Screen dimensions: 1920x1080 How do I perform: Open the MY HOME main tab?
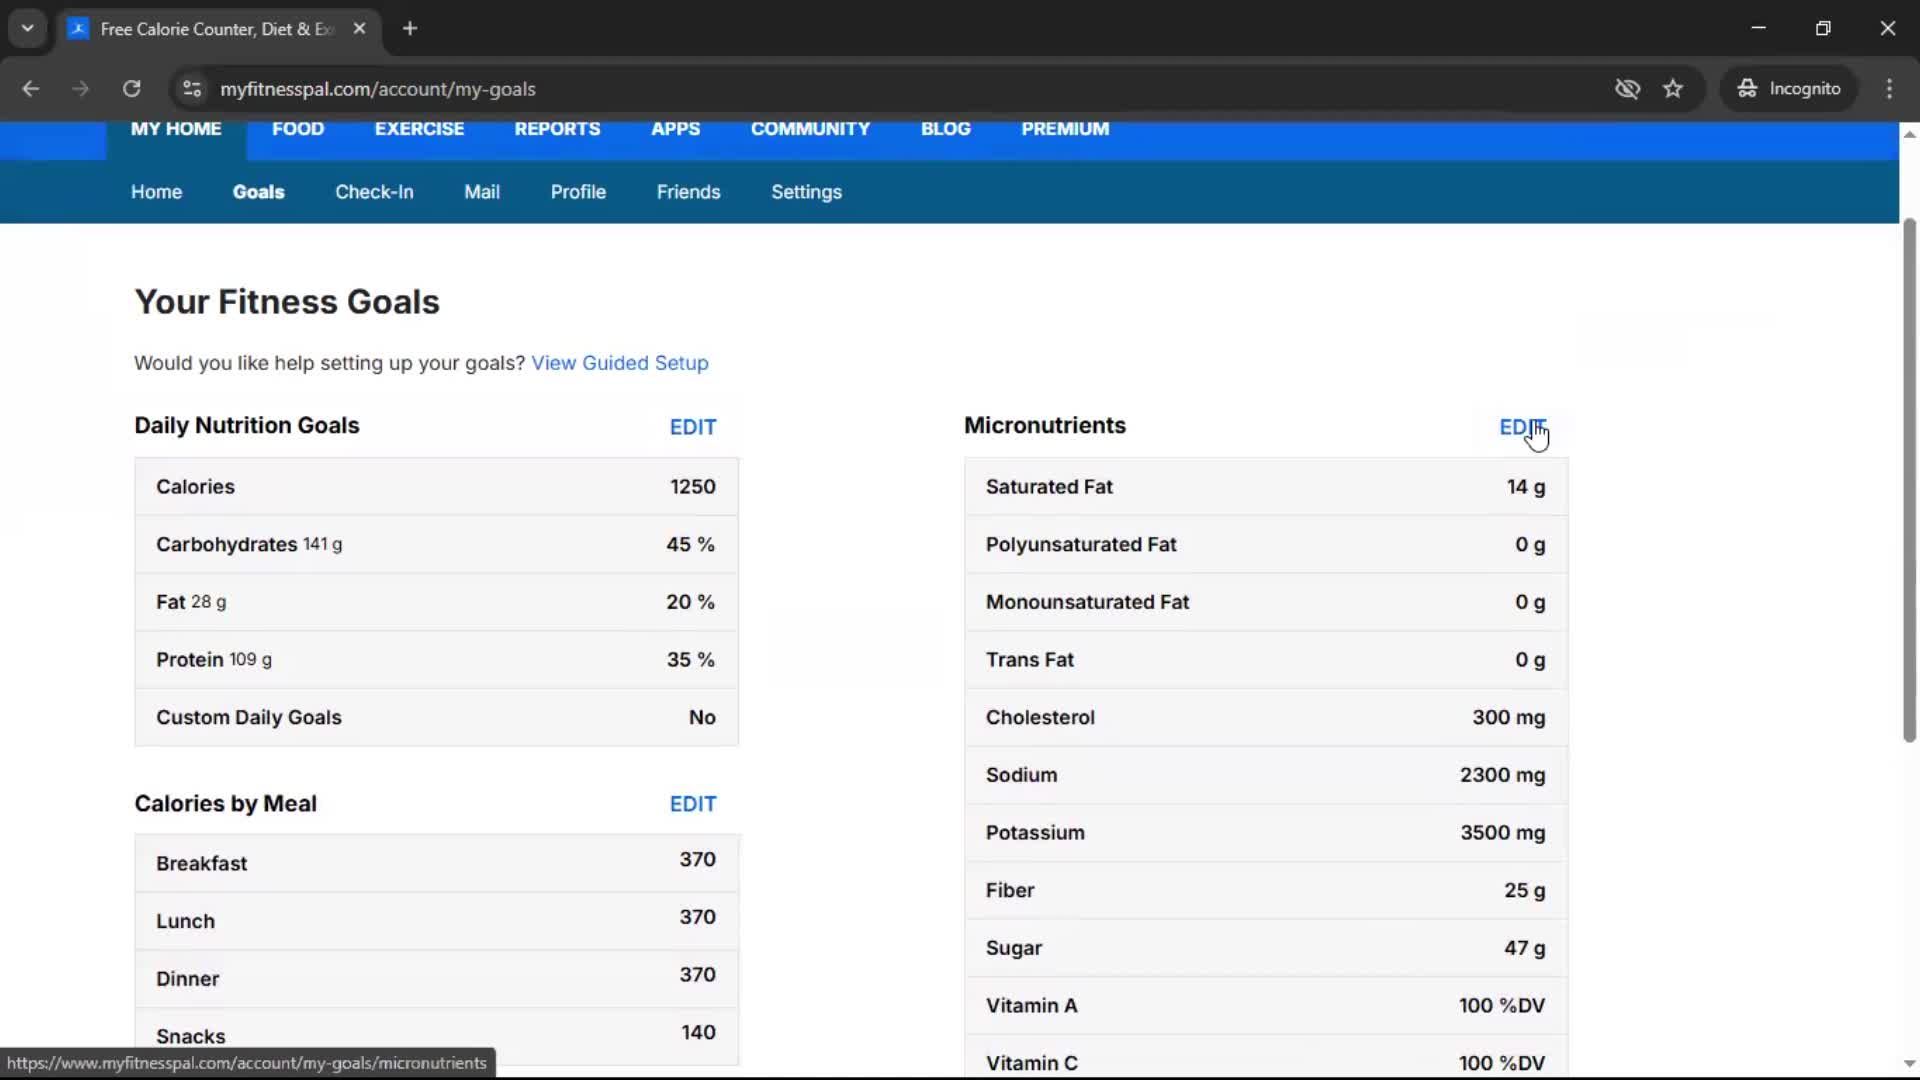click(x=176, y=129)
